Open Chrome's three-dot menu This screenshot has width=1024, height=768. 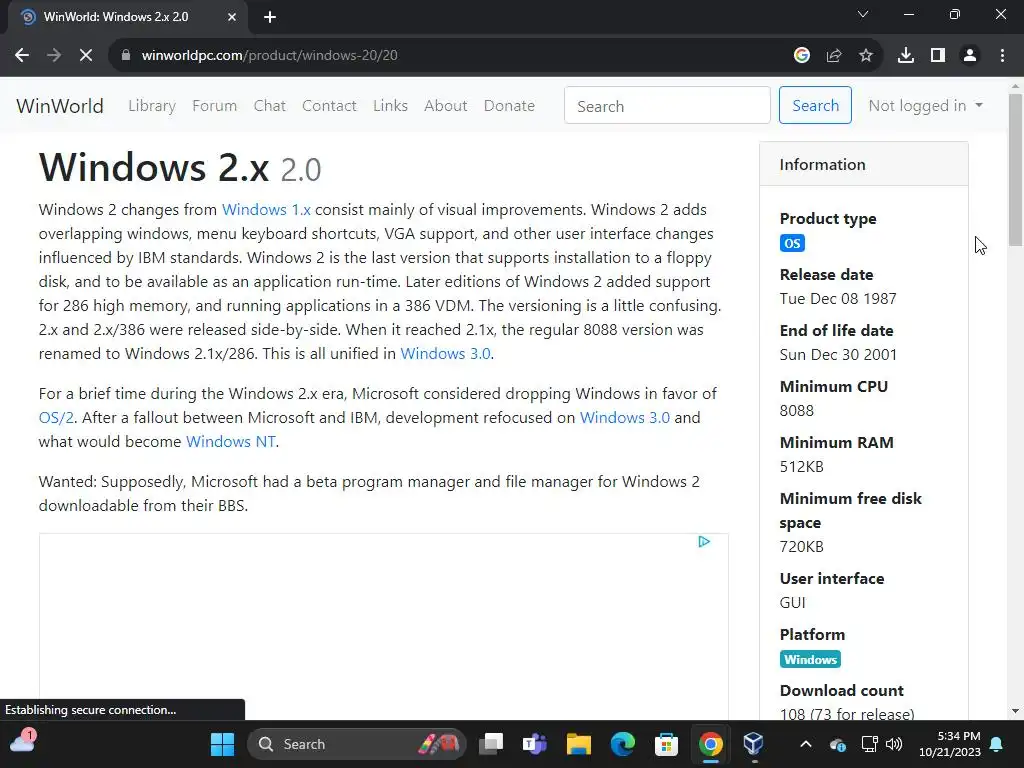pyautogui.click(x=1002, y=56)
